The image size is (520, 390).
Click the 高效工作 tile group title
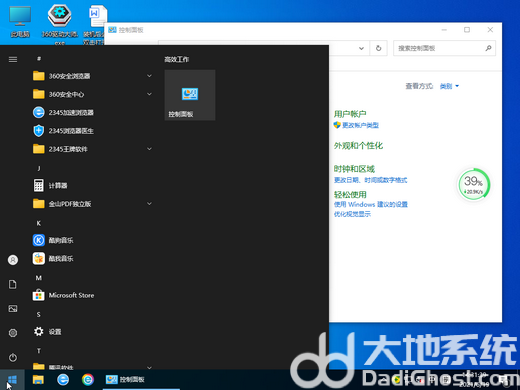(177, 59)
